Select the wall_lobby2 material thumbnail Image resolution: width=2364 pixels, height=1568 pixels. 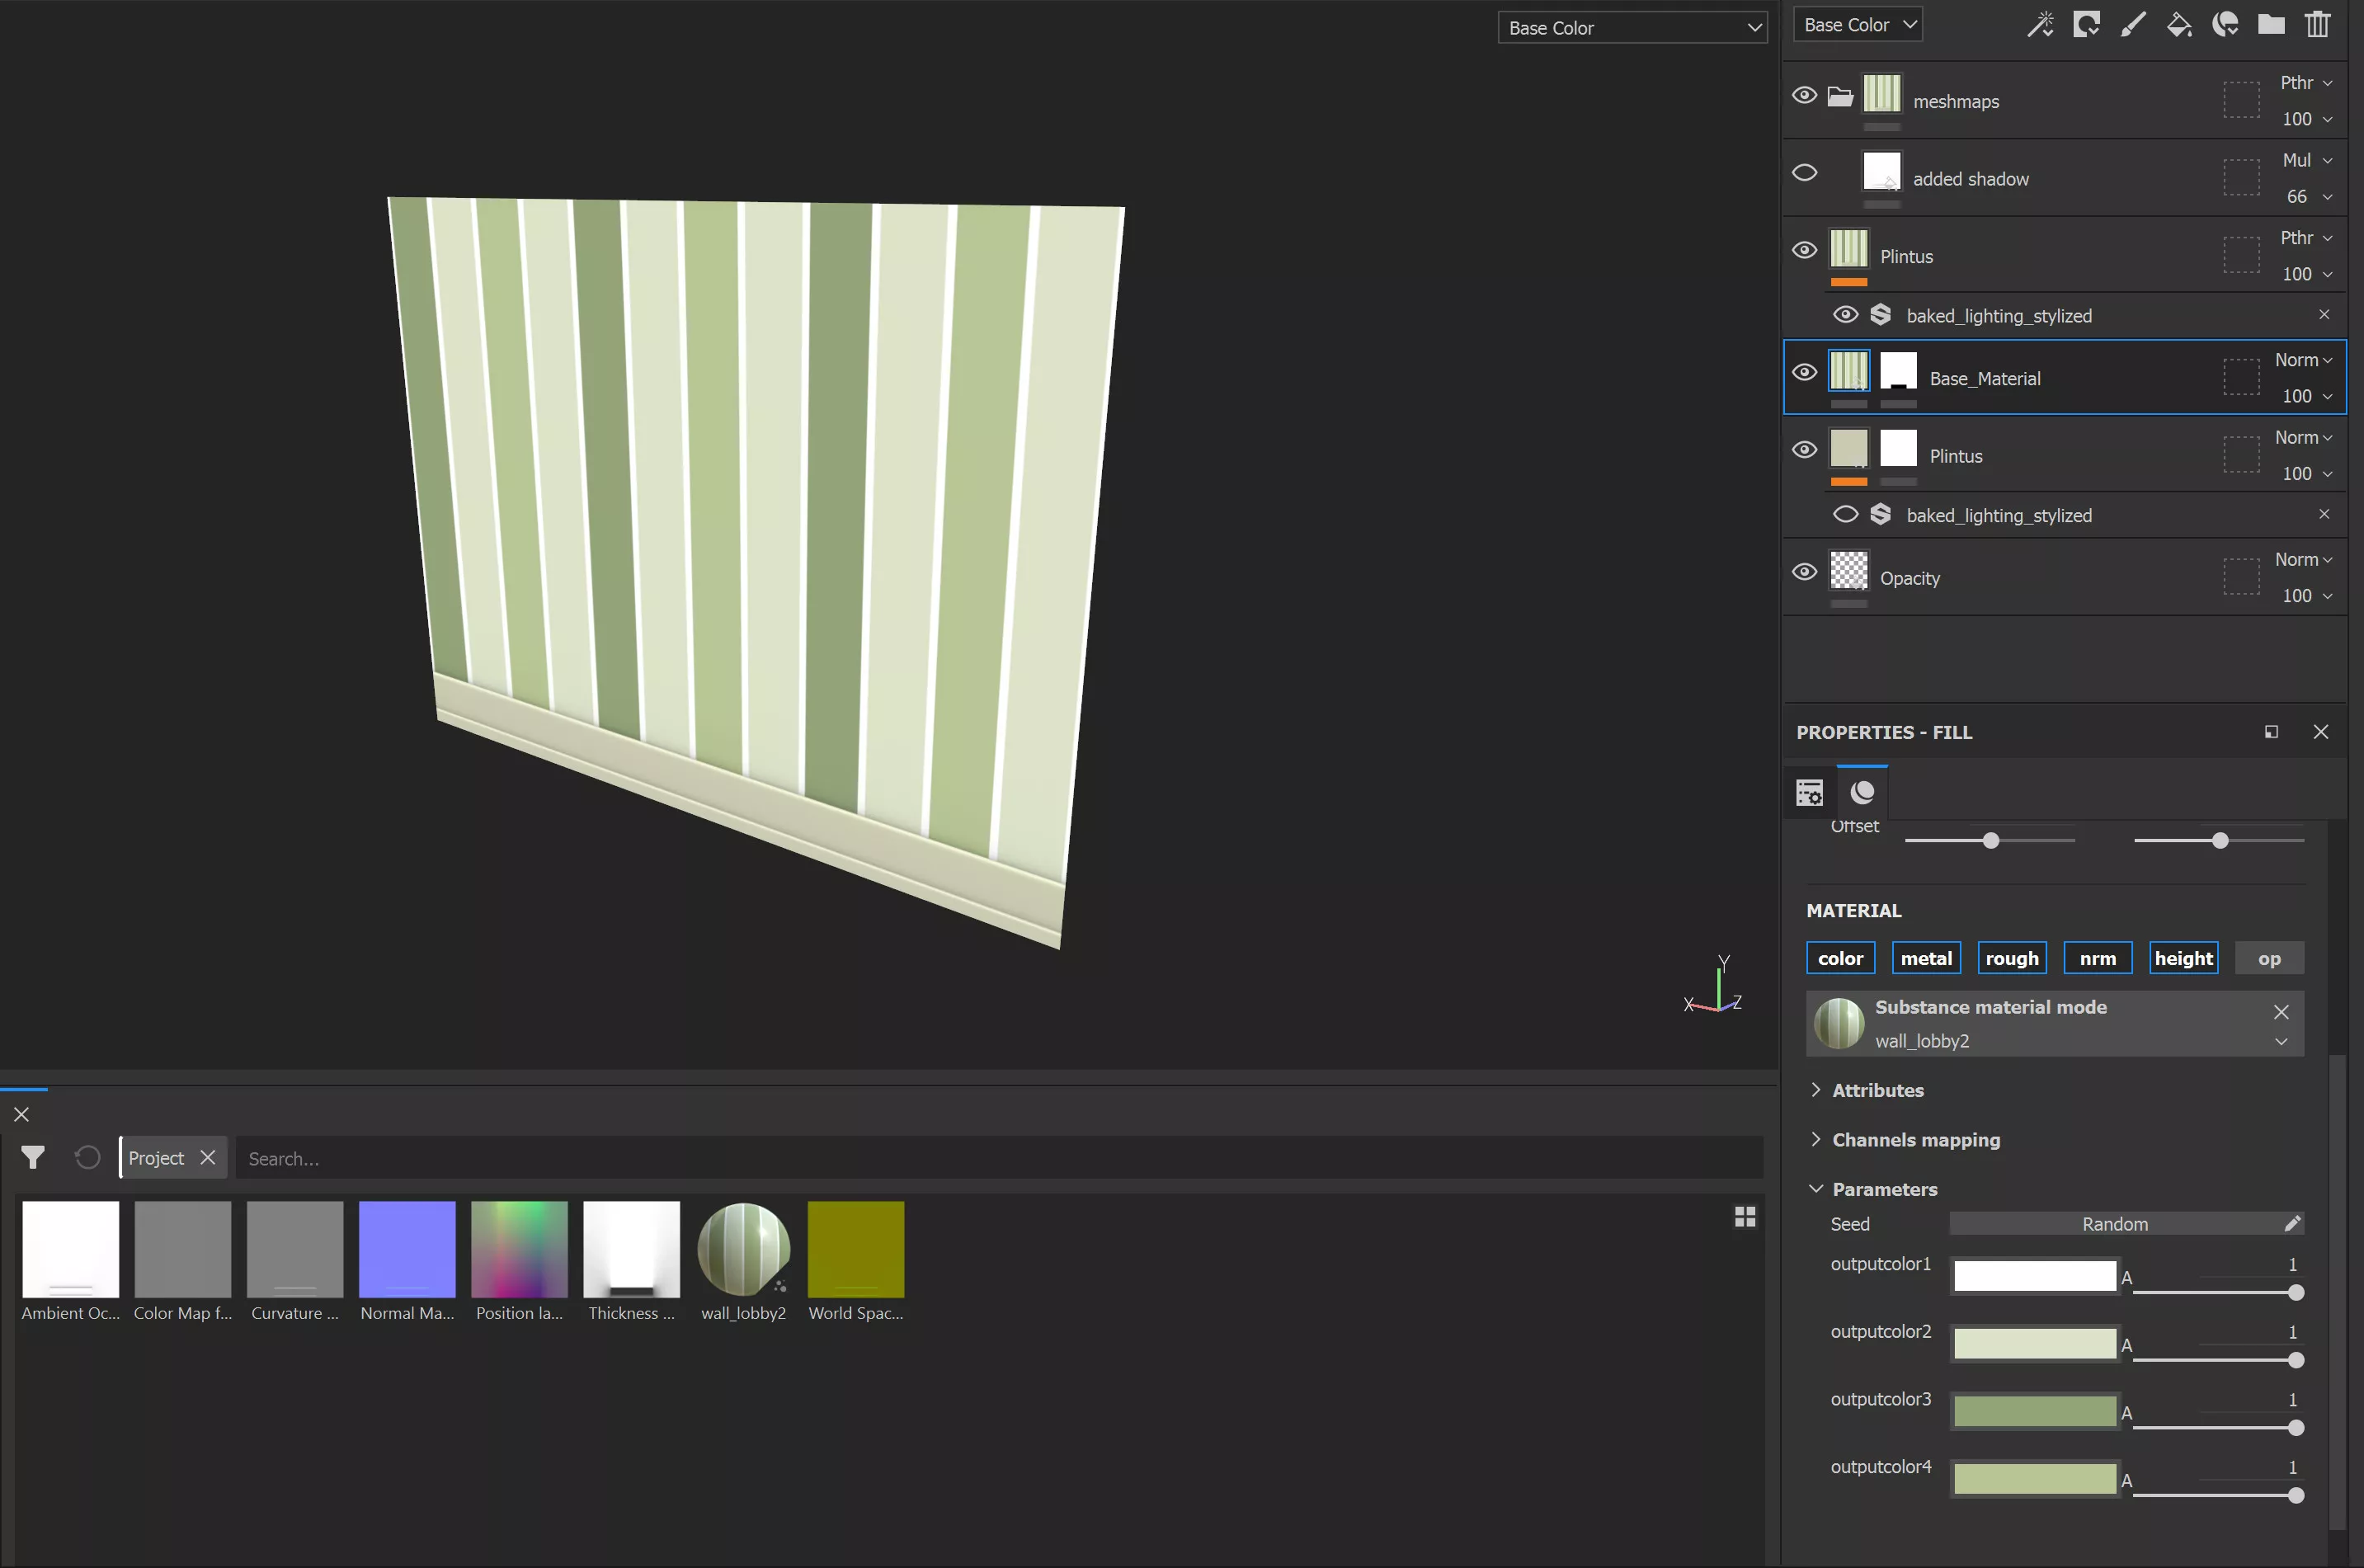(743, 1249)
